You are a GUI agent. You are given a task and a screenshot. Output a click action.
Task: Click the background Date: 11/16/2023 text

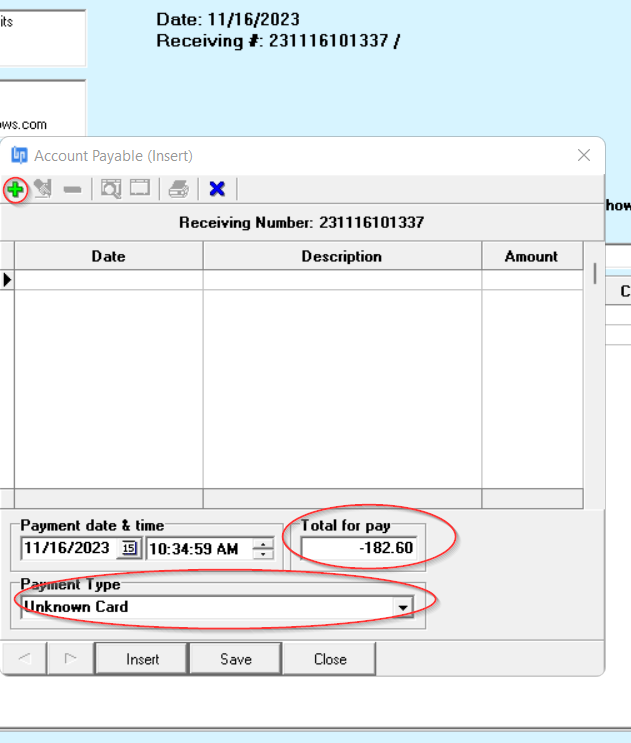pos(228,19)
